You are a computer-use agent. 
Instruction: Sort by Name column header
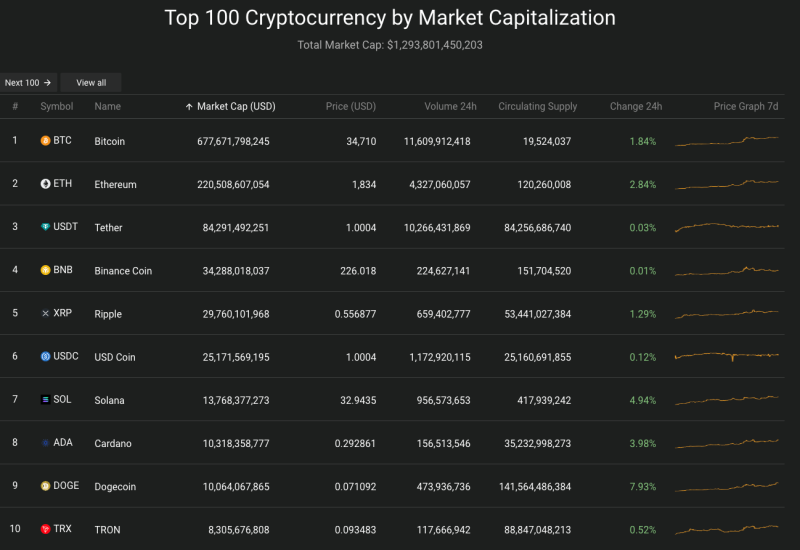pos(108,107)
